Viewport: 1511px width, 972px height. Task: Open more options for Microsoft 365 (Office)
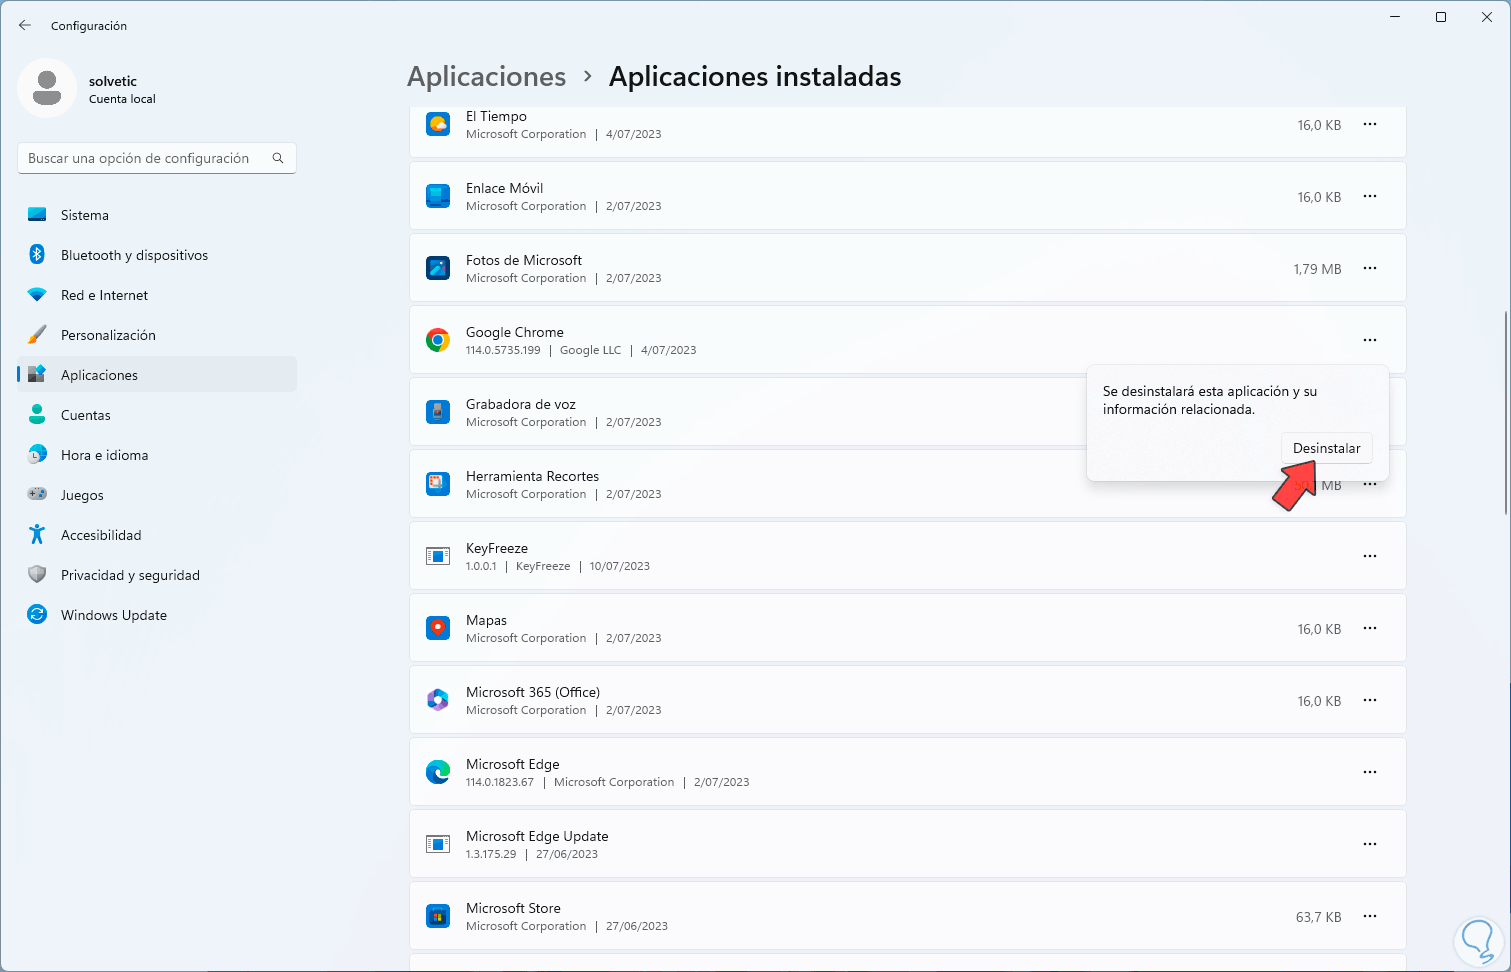tap(1370, 700)
